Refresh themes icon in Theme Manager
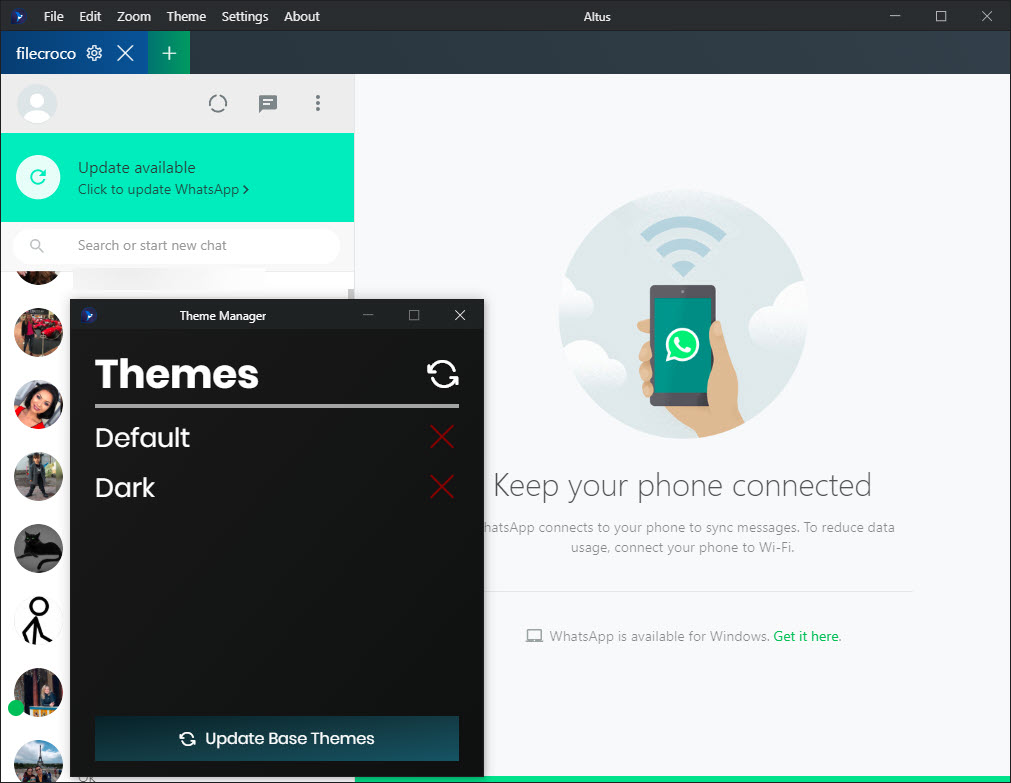Image resolution: width=1011 pixels, height=783 pixels. click(442, 374)
